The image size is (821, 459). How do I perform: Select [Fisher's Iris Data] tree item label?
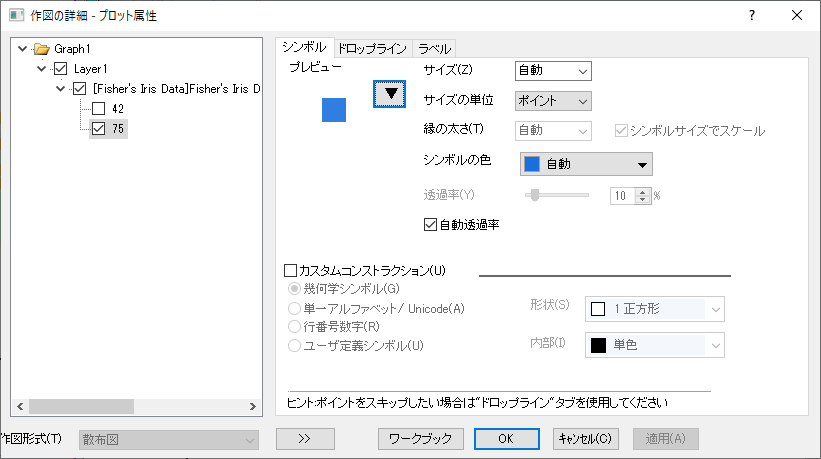(176, 88)
